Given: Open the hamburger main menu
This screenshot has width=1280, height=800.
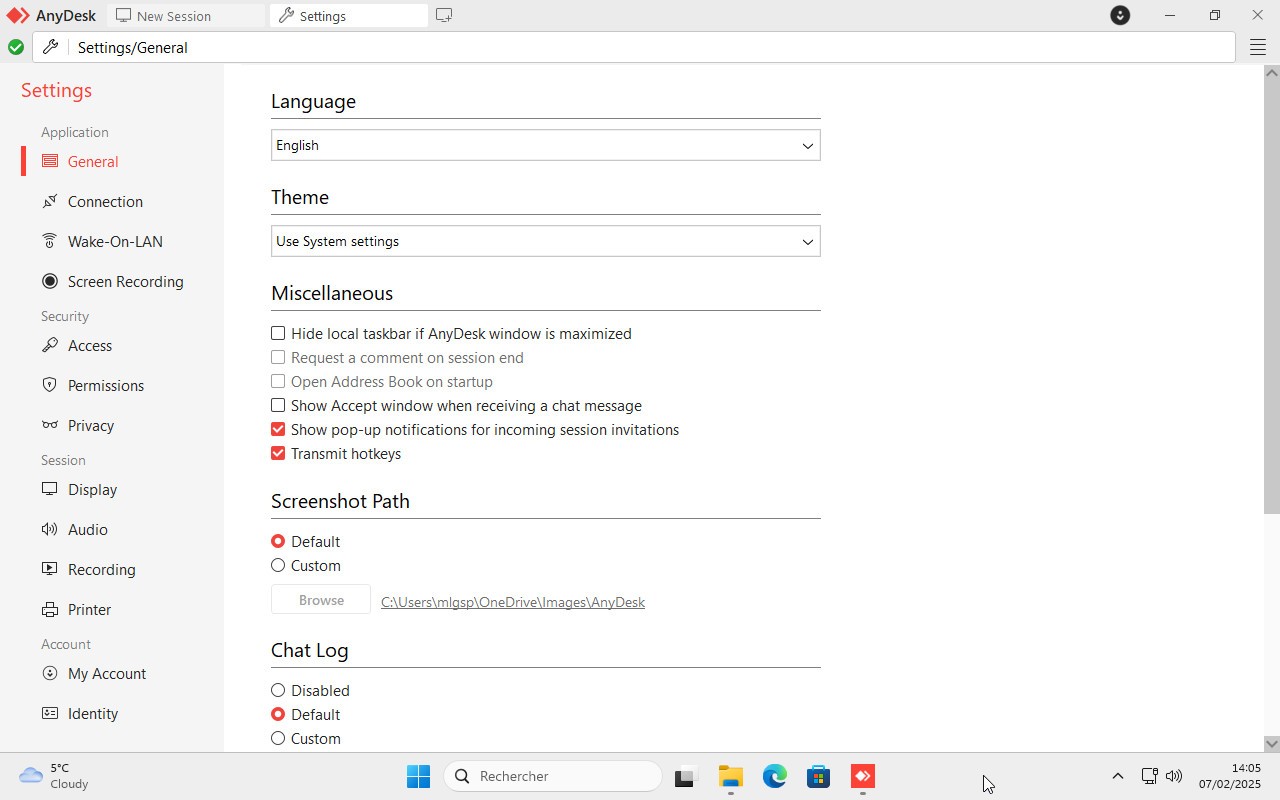Looking at the screenshot, I should (x=1258, y=47).
